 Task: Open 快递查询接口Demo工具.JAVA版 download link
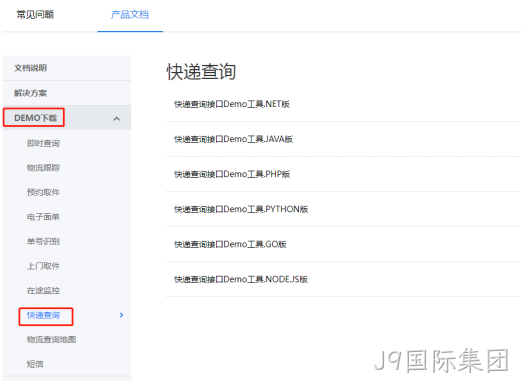233,139
